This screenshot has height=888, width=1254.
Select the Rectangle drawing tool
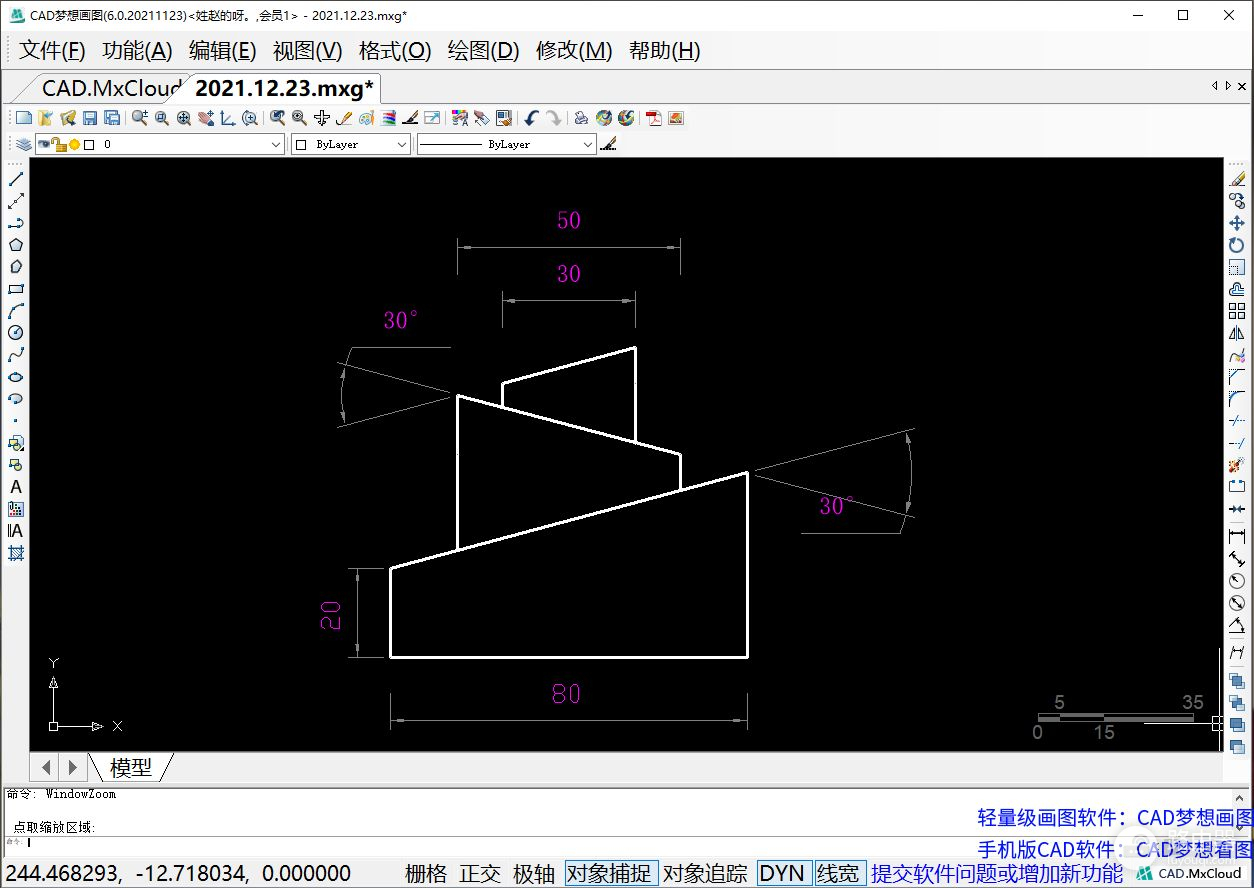16,289
